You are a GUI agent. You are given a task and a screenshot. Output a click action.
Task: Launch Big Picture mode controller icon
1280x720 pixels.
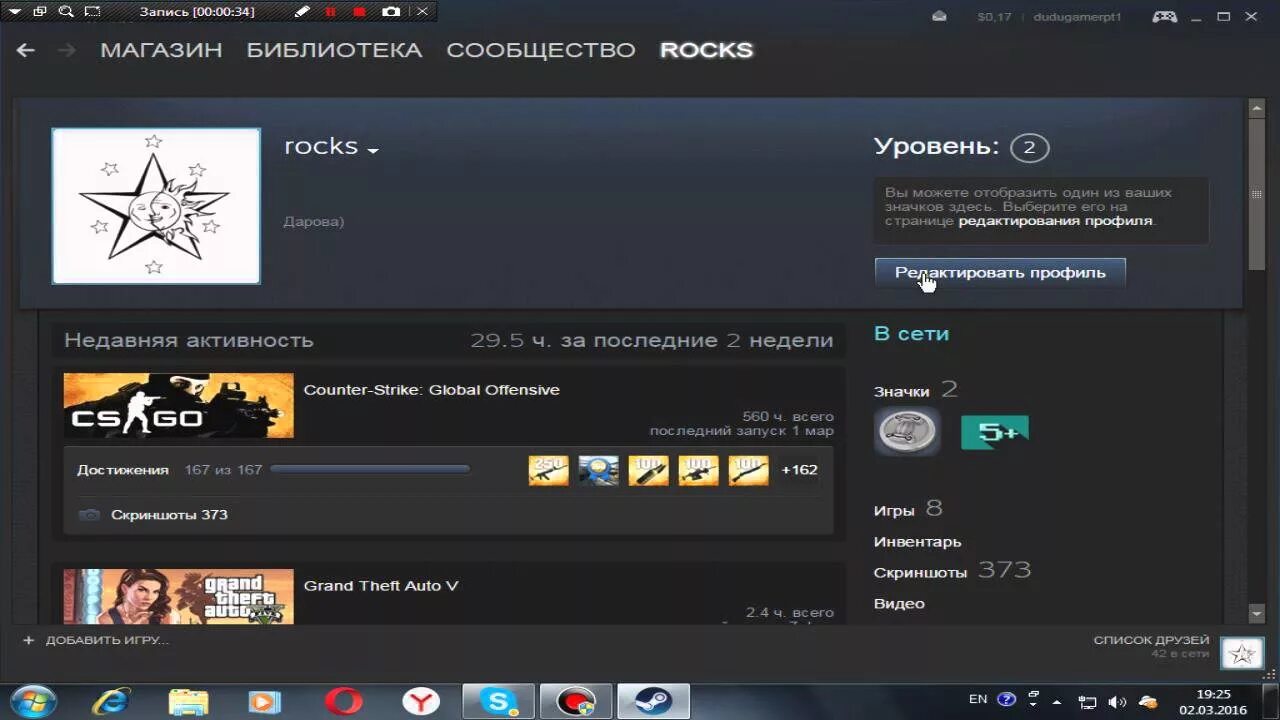tap(1164, 16)
